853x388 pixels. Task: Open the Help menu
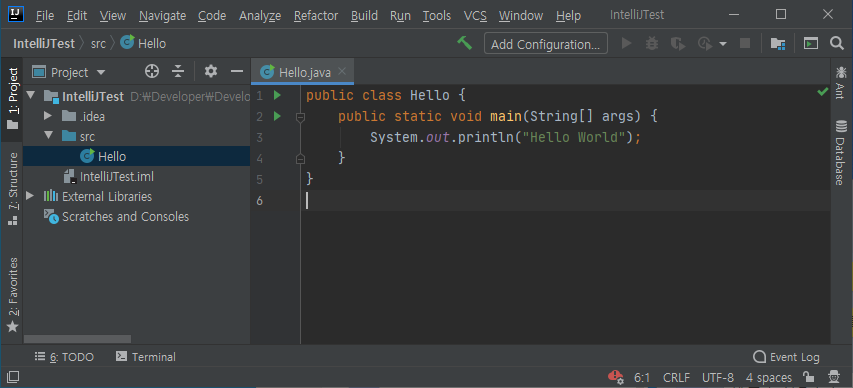click(x=568, y=16)
